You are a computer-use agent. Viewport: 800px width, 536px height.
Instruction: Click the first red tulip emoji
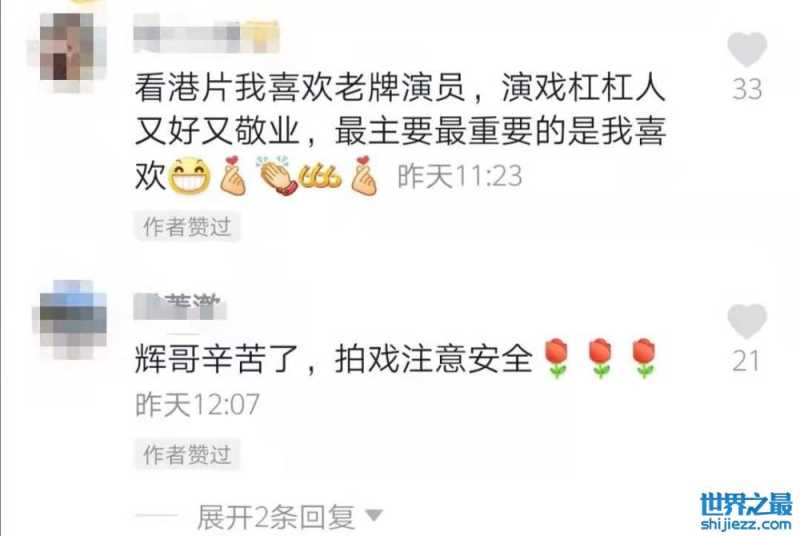[557, 358]
